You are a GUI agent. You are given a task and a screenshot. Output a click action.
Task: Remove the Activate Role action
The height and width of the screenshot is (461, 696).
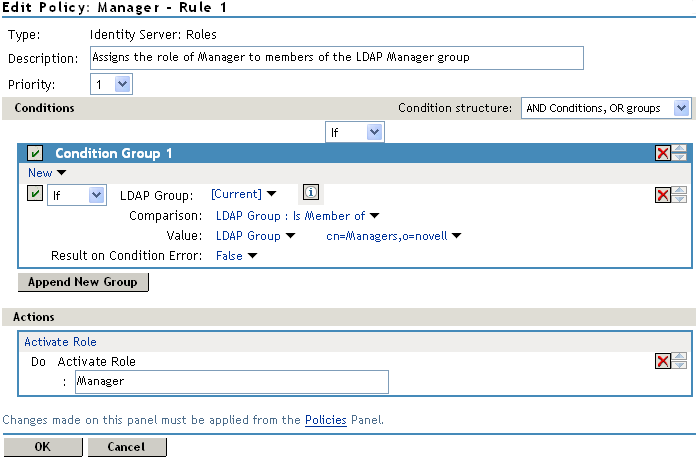coord(662,361)
